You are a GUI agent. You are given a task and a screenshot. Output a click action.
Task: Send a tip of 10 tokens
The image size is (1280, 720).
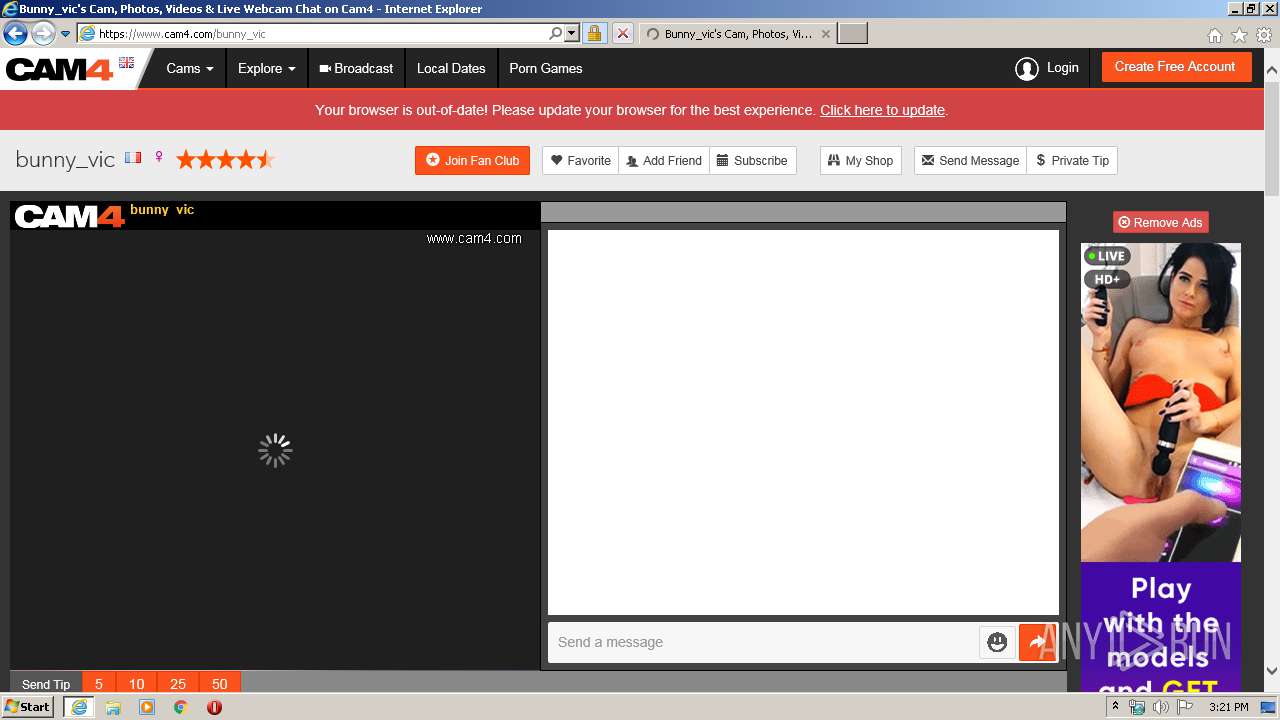pyautogui.click(x=137, y=684)
